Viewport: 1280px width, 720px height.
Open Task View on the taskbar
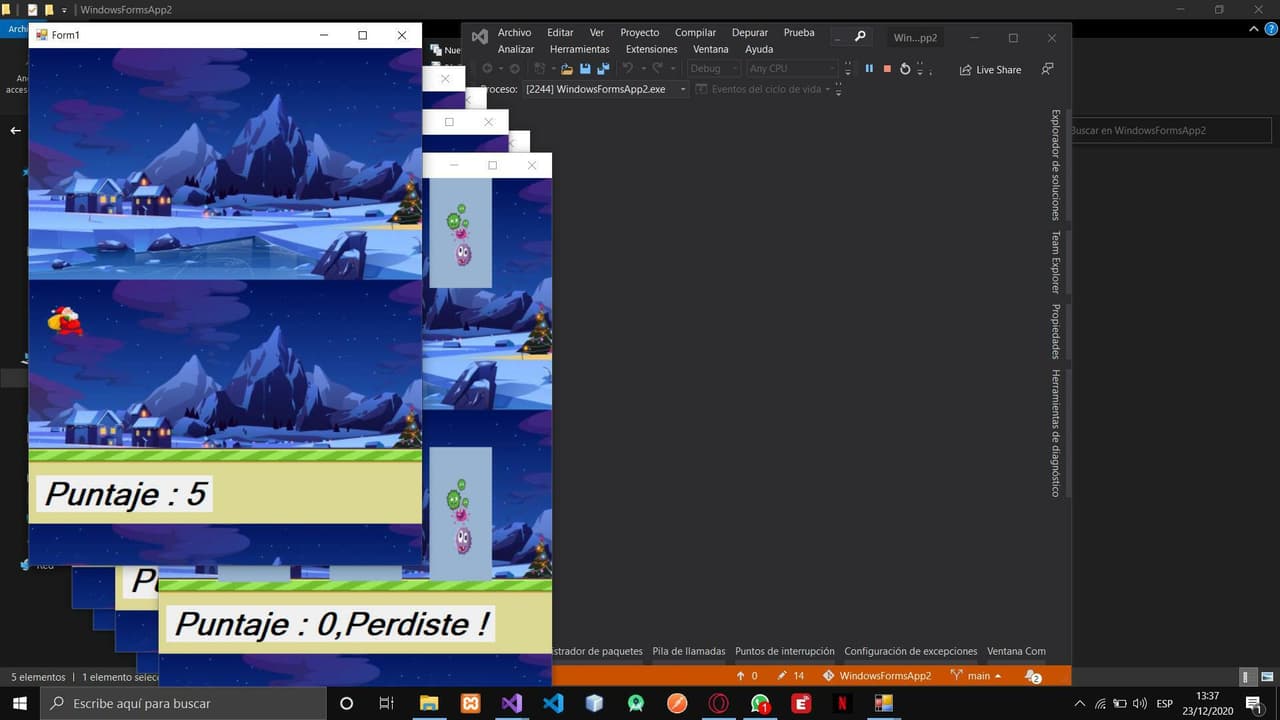pos(387,703)
